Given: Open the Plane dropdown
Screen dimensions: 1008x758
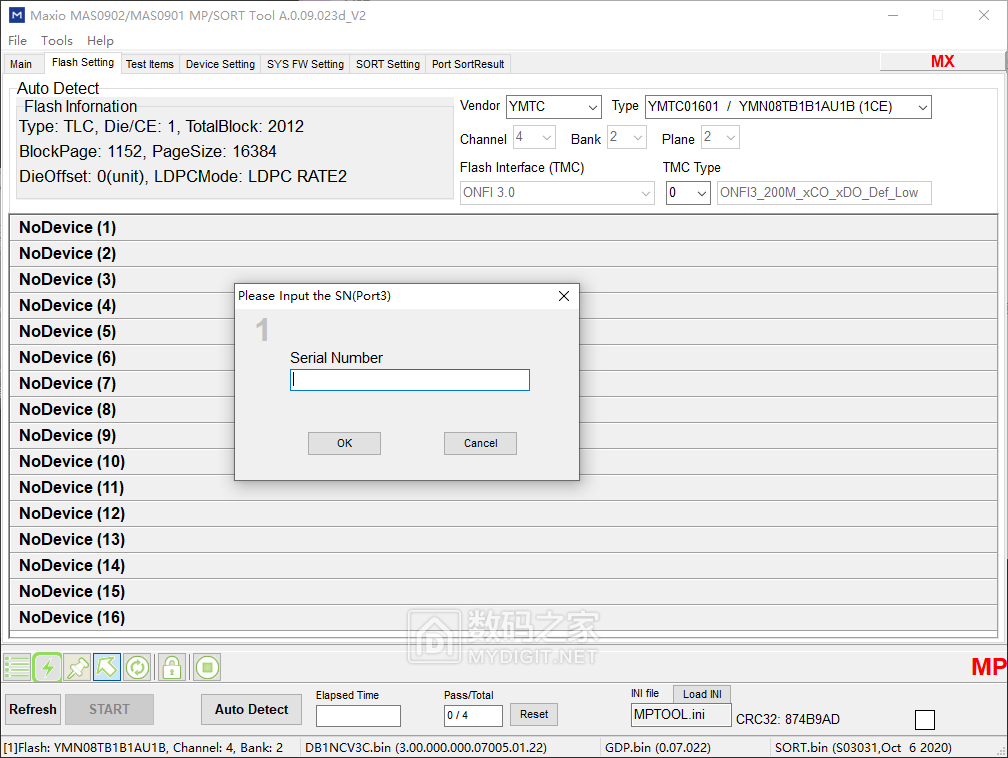Looking at the screenshot, I should coord(720,137).
